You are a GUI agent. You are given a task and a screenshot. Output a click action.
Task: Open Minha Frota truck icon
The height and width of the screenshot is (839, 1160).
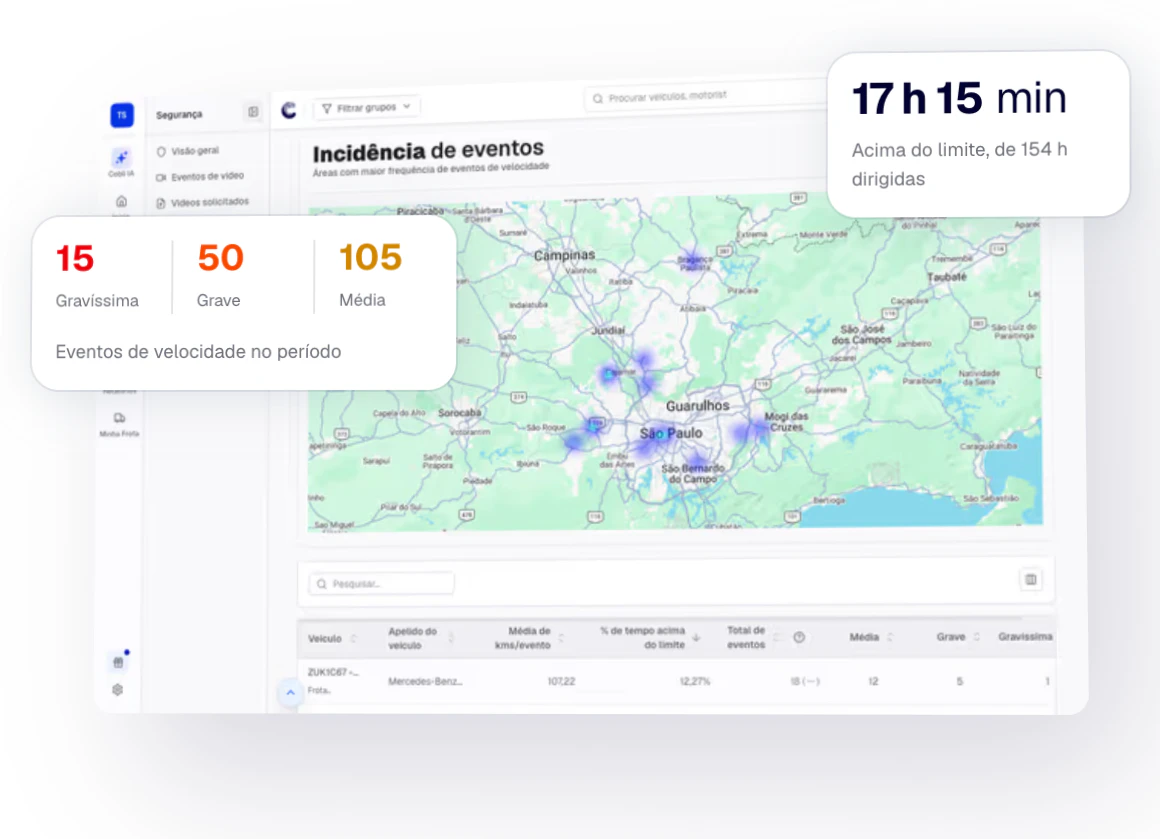pos(119,418)
